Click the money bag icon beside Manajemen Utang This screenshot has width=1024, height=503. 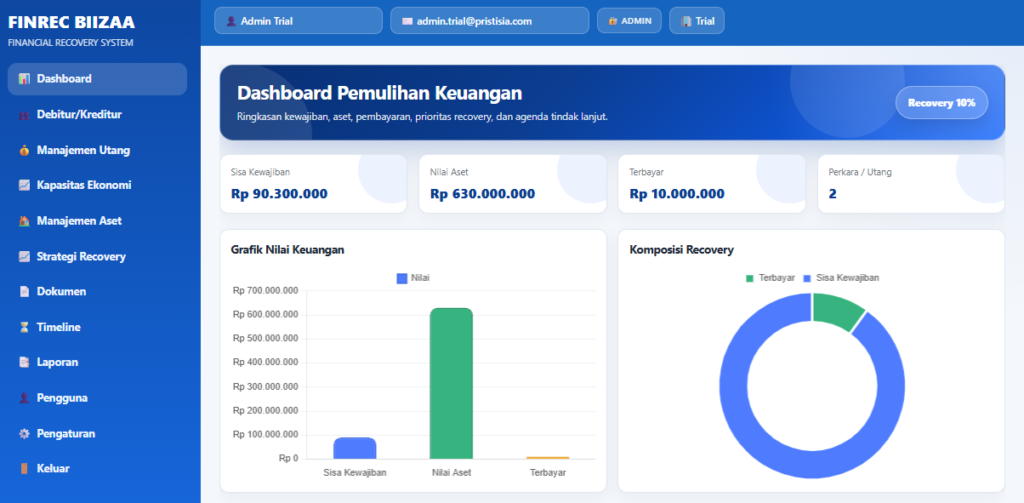pyautogui.click(x=24, y=151)
